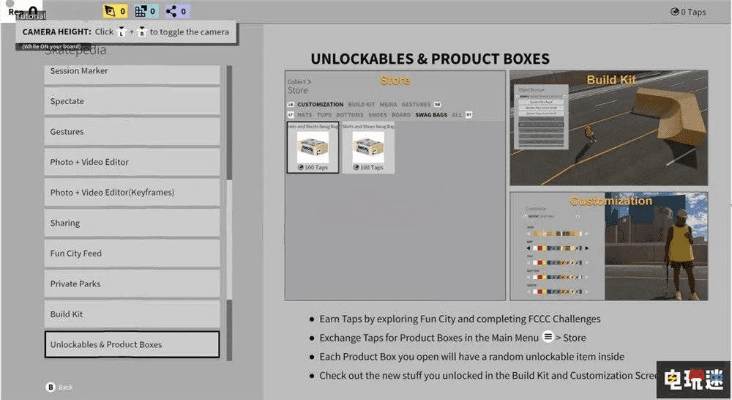Viewport: 732px width, 400px height.
Task: Open the Photo + Video Editor entry
Action: coord(132,162)
